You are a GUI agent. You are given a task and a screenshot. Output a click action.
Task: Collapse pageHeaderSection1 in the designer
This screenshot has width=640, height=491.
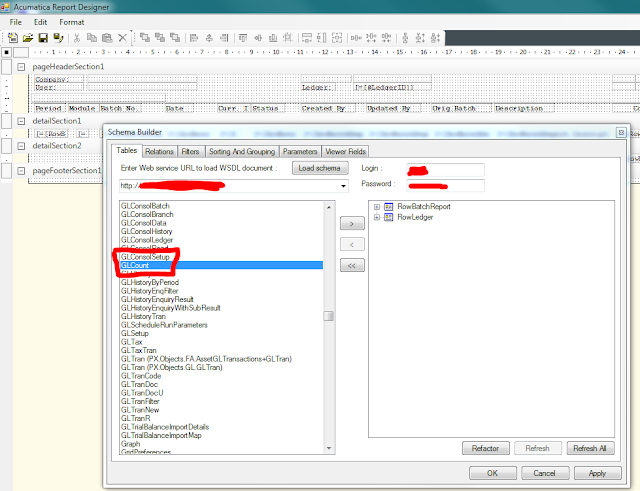pos(21,67)
